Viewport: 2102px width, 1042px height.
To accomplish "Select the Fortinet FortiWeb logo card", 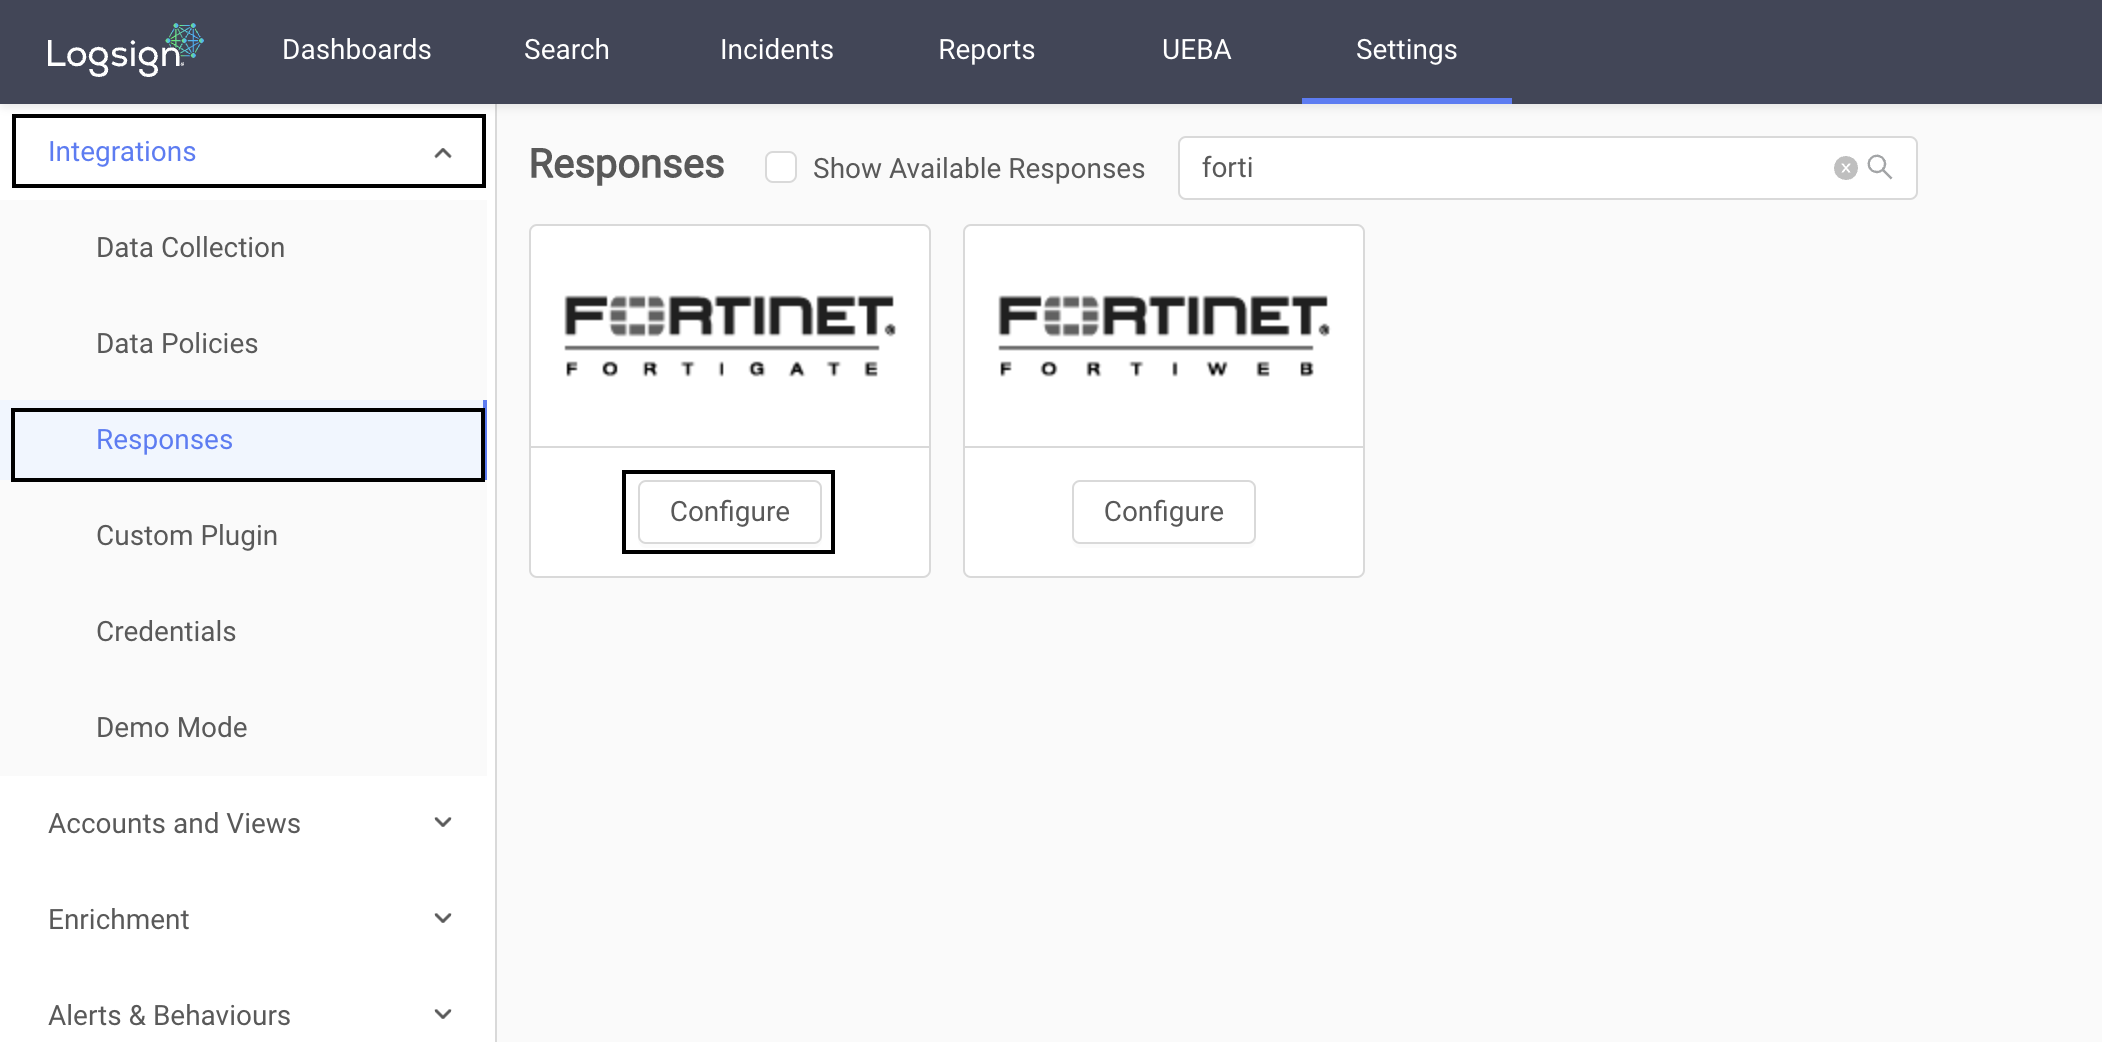I will coord(1164,336).
